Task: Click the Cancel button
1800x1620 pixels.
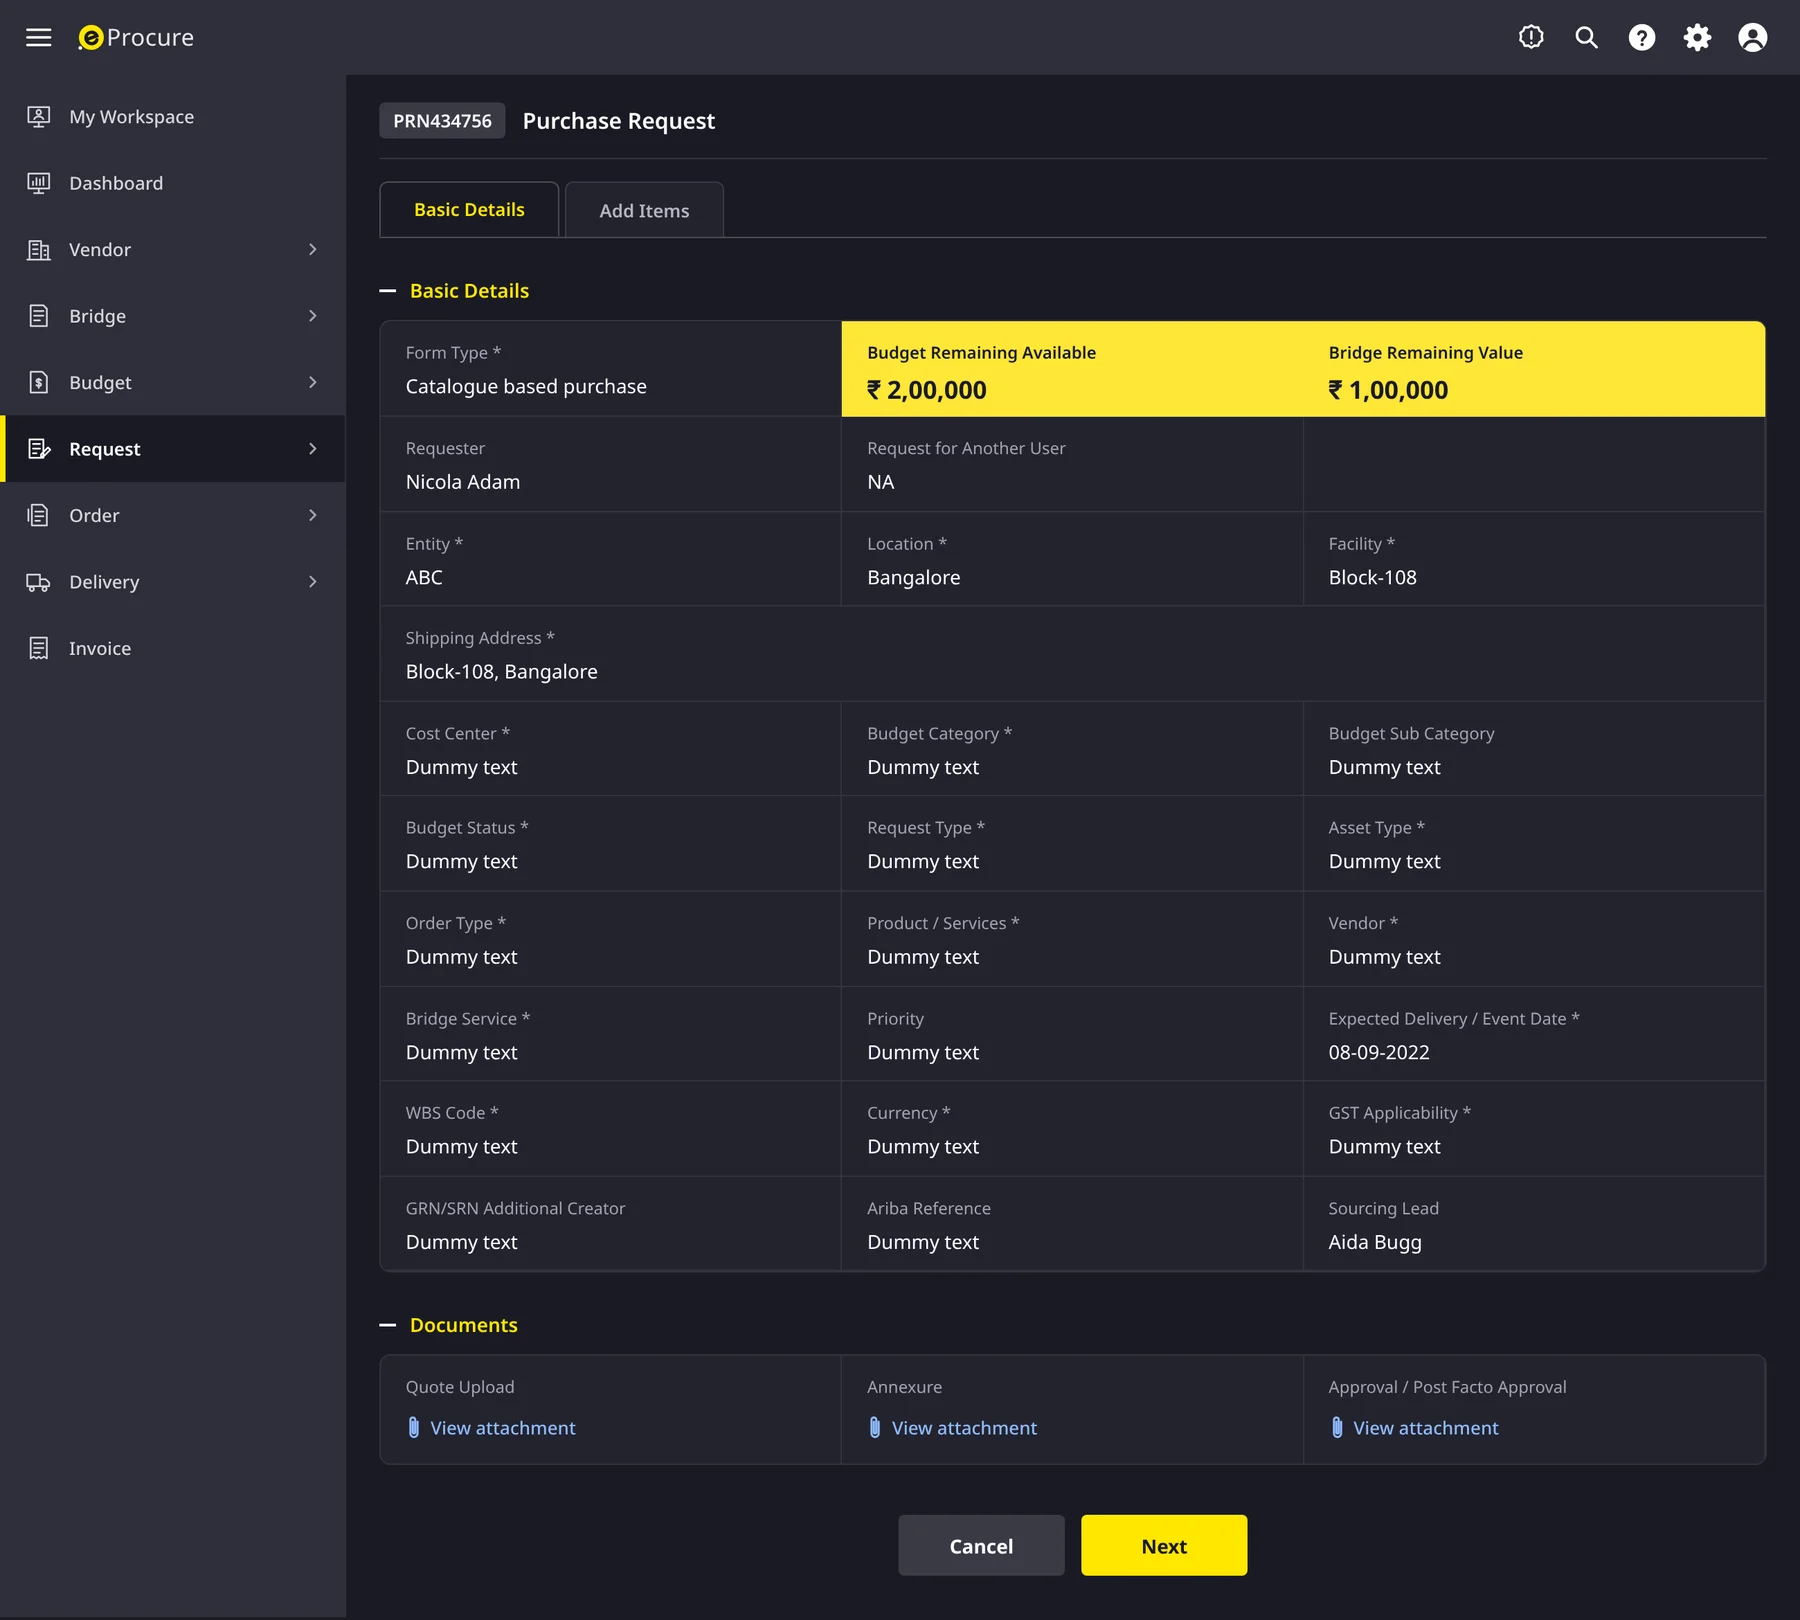Action: [x=981, y=1545]
